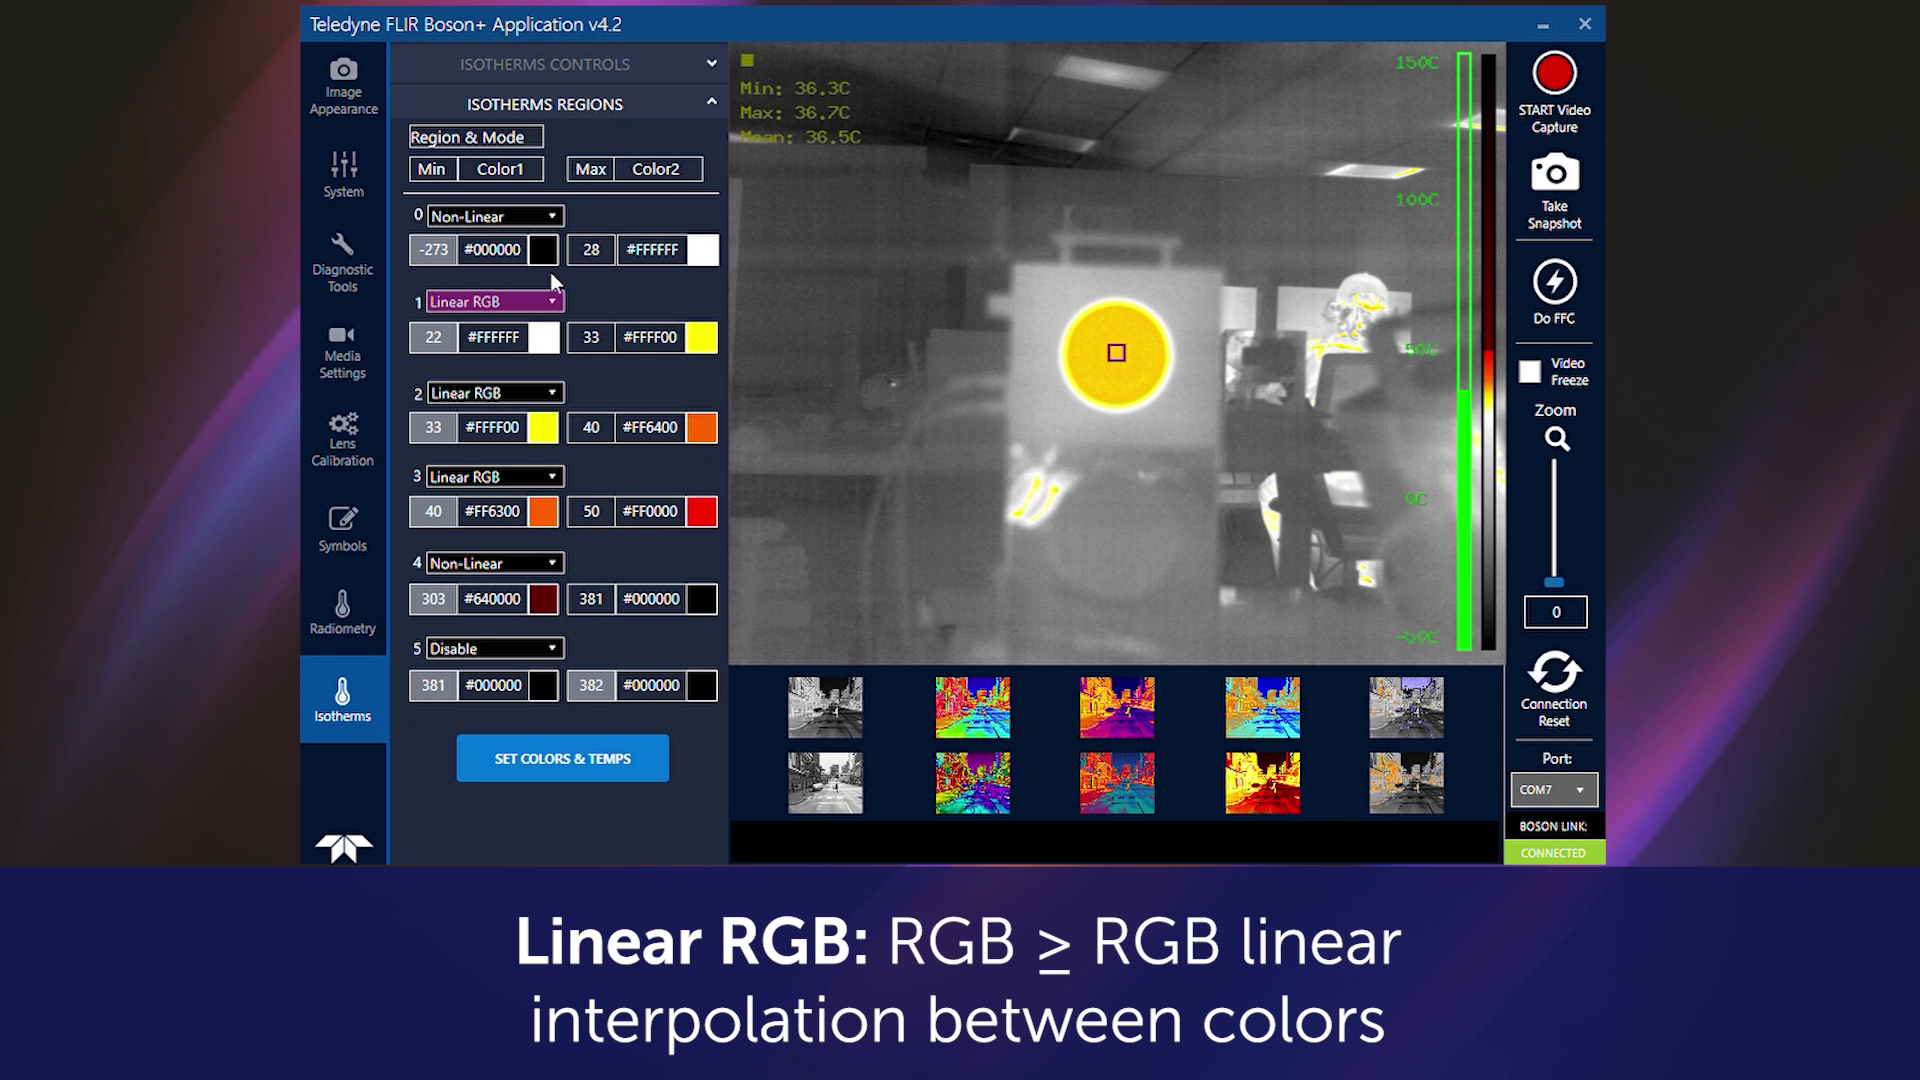Select second top-row rainbow palette thumbnail

point(972,707)
